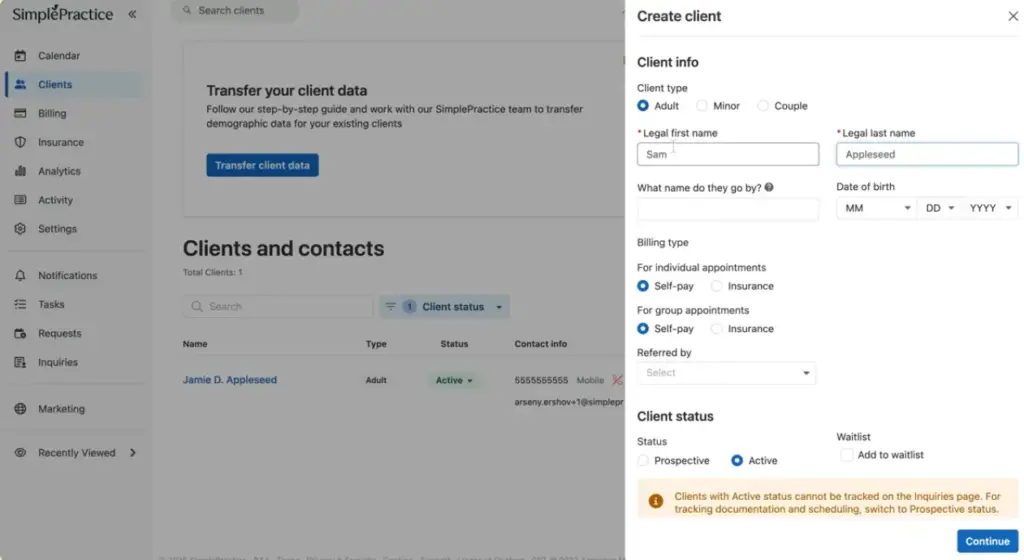Click the Insurance shield icon
This screenshot has width=1024, height=560.
click(x=20, y=142)
